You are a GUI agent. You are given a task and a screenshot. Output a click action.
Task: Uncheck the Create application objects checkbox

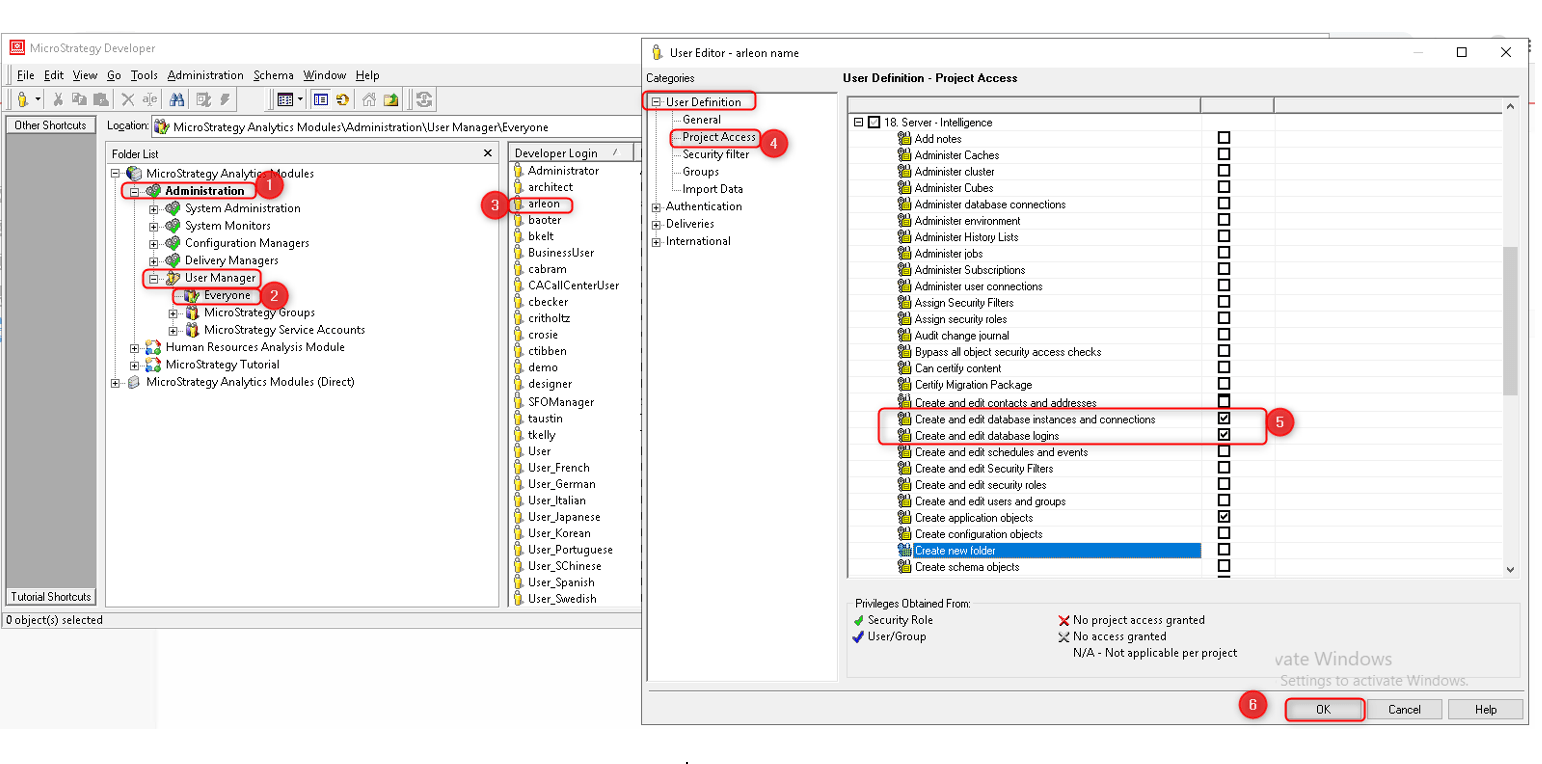[x=1223, y=517]
